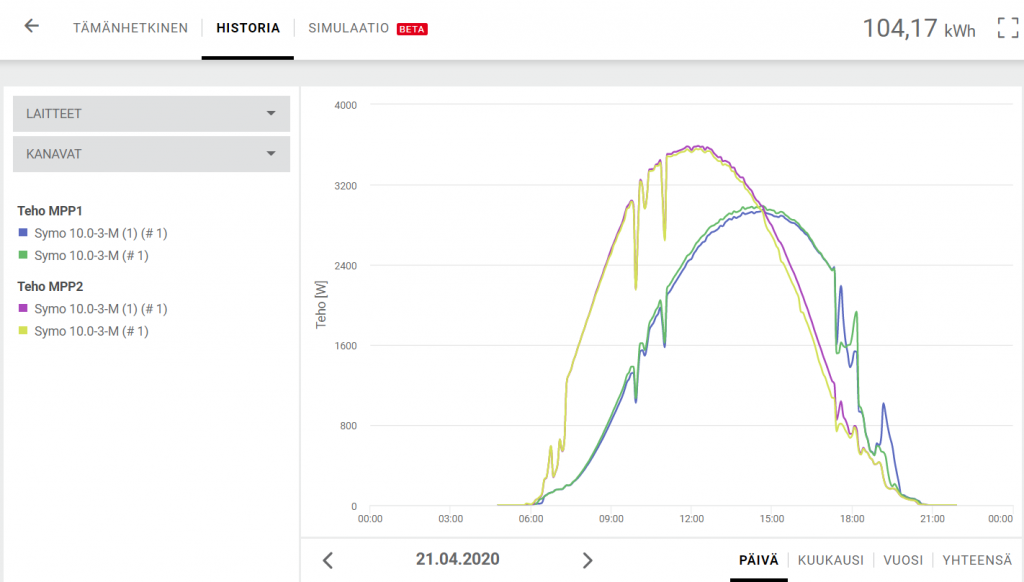This screenshot has width=1024, height=582.
Task: Open the Kanavat dropdown
Action: point(150,154)
